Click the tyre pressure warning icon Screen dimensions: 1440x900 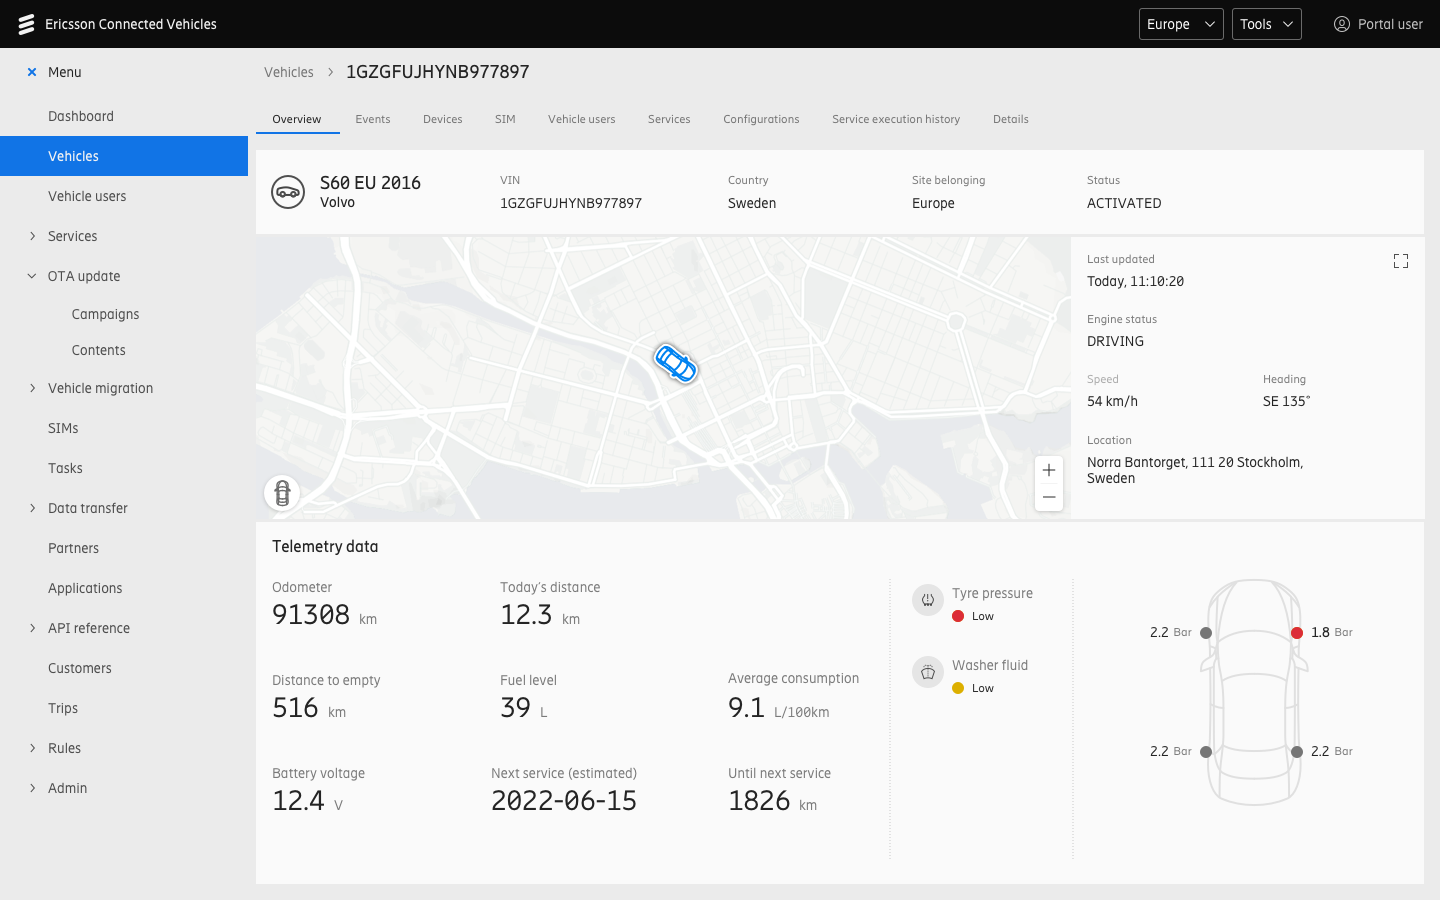[928, 600]
